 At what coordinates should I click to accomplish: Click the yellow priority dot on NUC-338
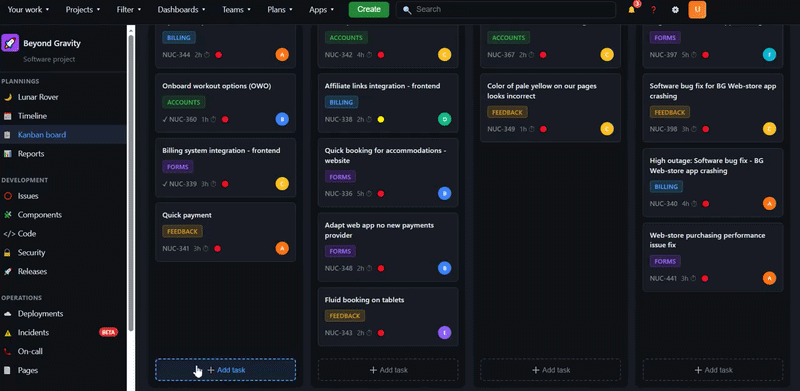coord(381,119)
